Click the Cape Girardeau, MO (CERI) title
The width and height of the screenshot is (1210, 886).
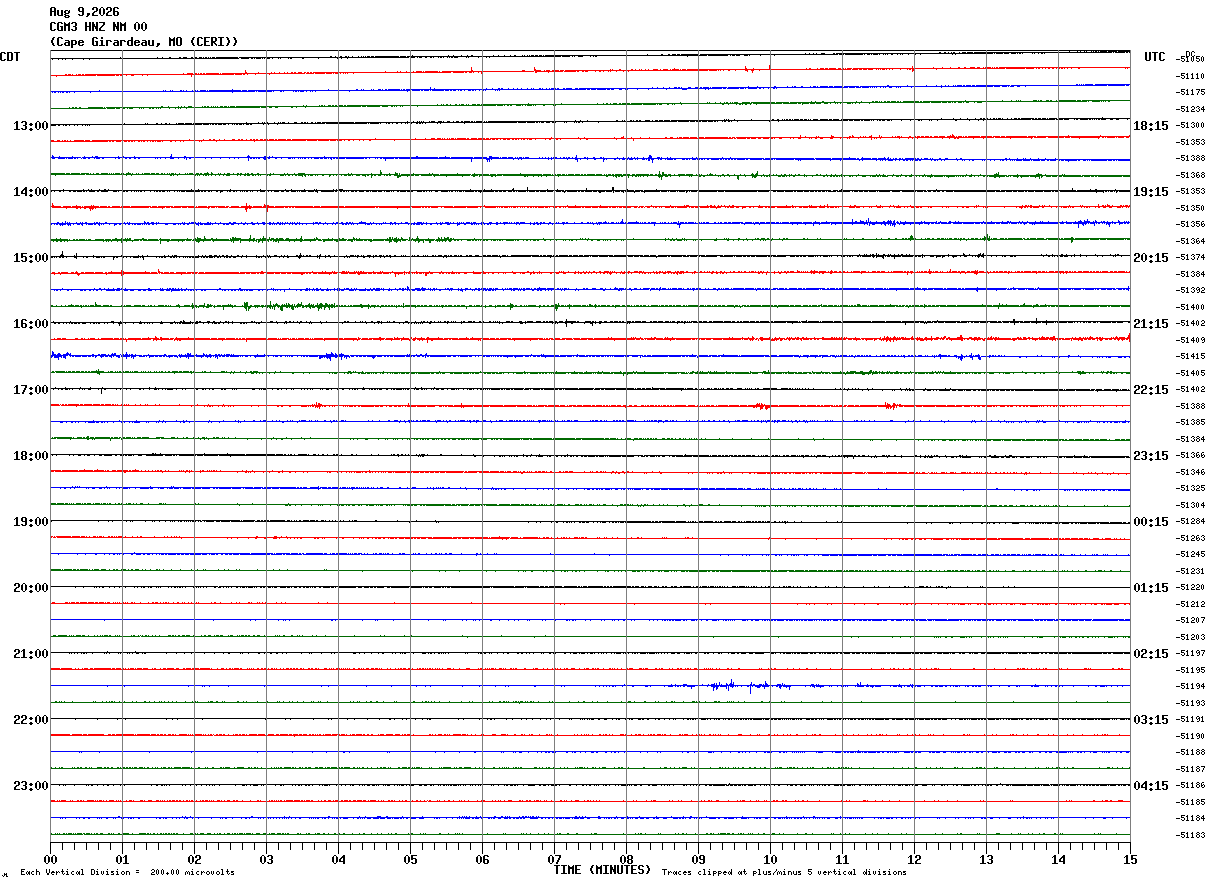[x=144, y=42]
